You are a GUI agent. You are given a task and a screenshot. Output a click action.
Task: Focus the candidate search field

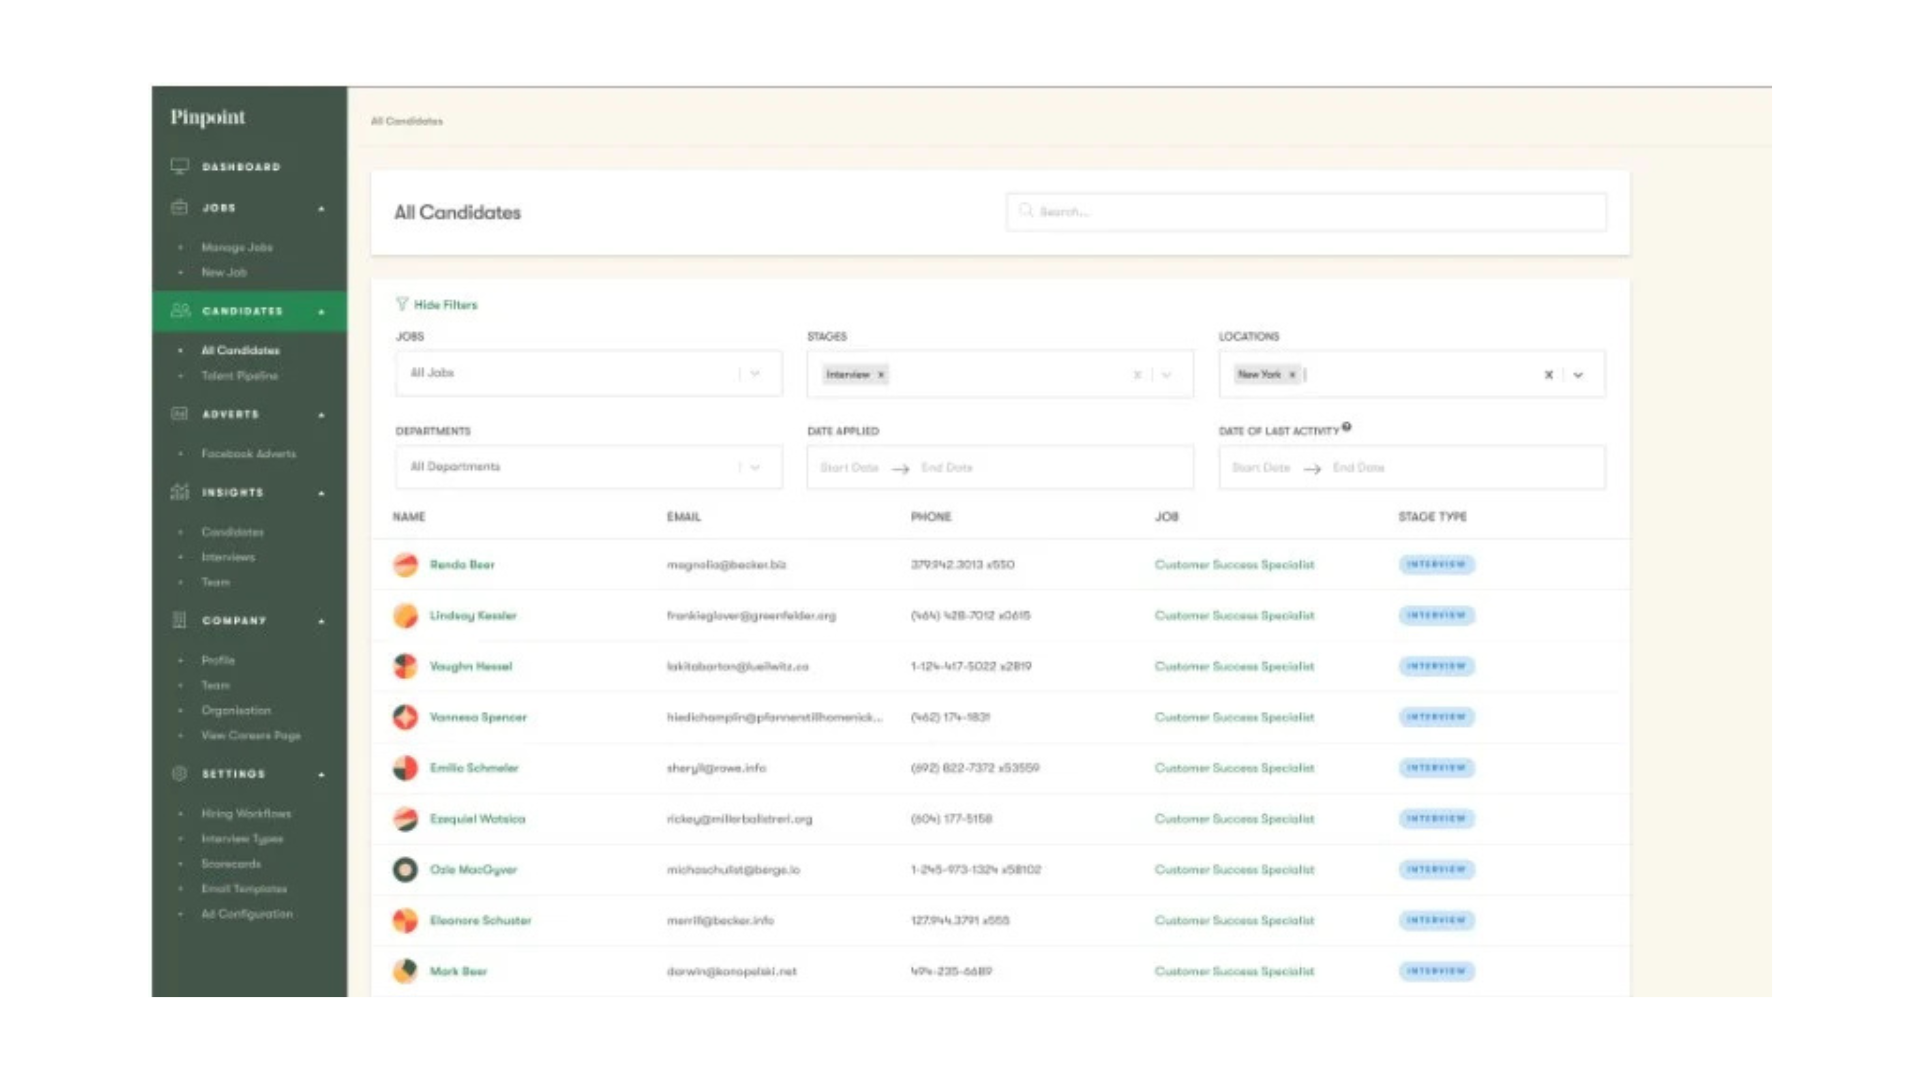coord(1306,212)
